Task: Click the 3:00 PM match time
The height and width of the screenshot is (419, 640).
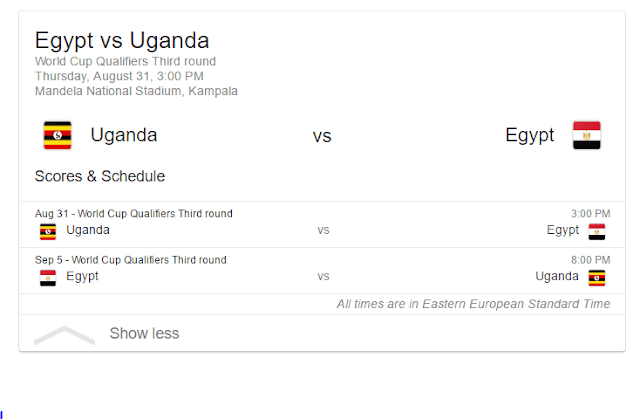Action: tap(590, 213)
